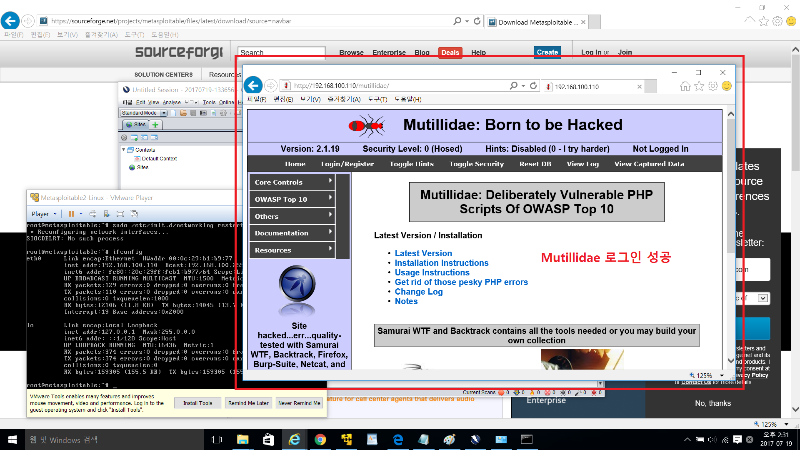This screenshot has width=800, height=450.
Task: Click the OWASP logo image in Mutillidae sidebar
Action: tap(297, 284)
